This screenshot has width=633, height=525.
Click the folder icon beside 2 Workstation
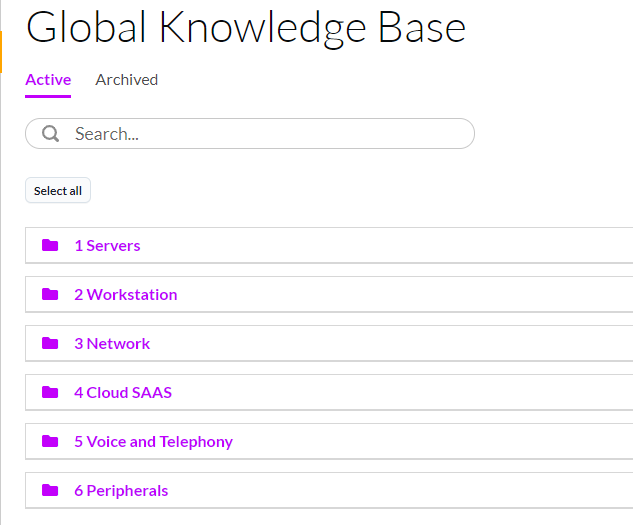coord(50,294)
